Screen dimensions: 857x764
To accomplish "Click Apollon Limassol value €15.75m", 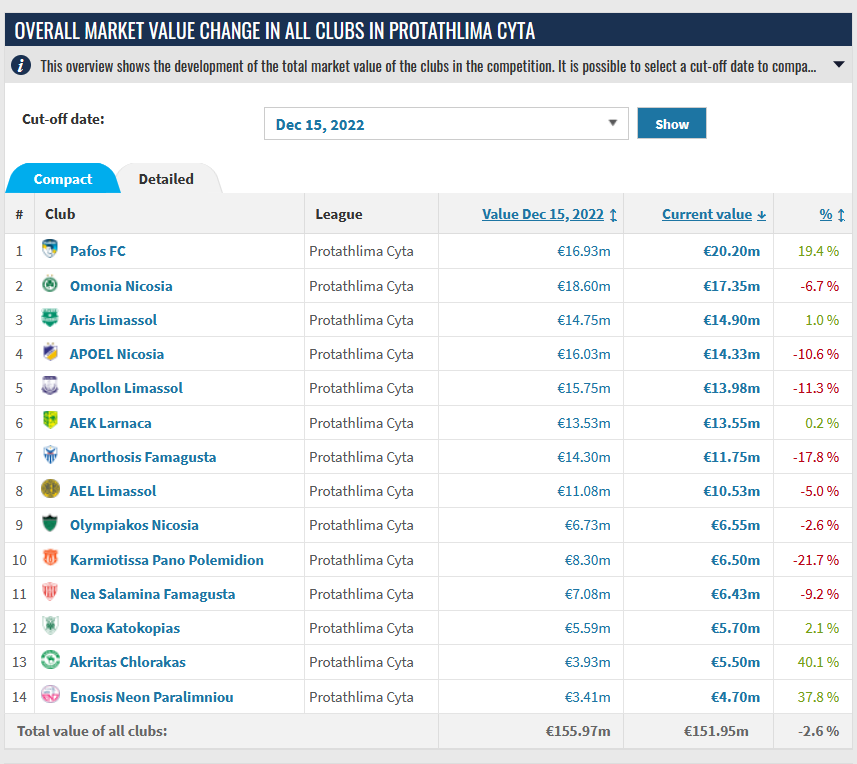I will [x=584, y=388].
